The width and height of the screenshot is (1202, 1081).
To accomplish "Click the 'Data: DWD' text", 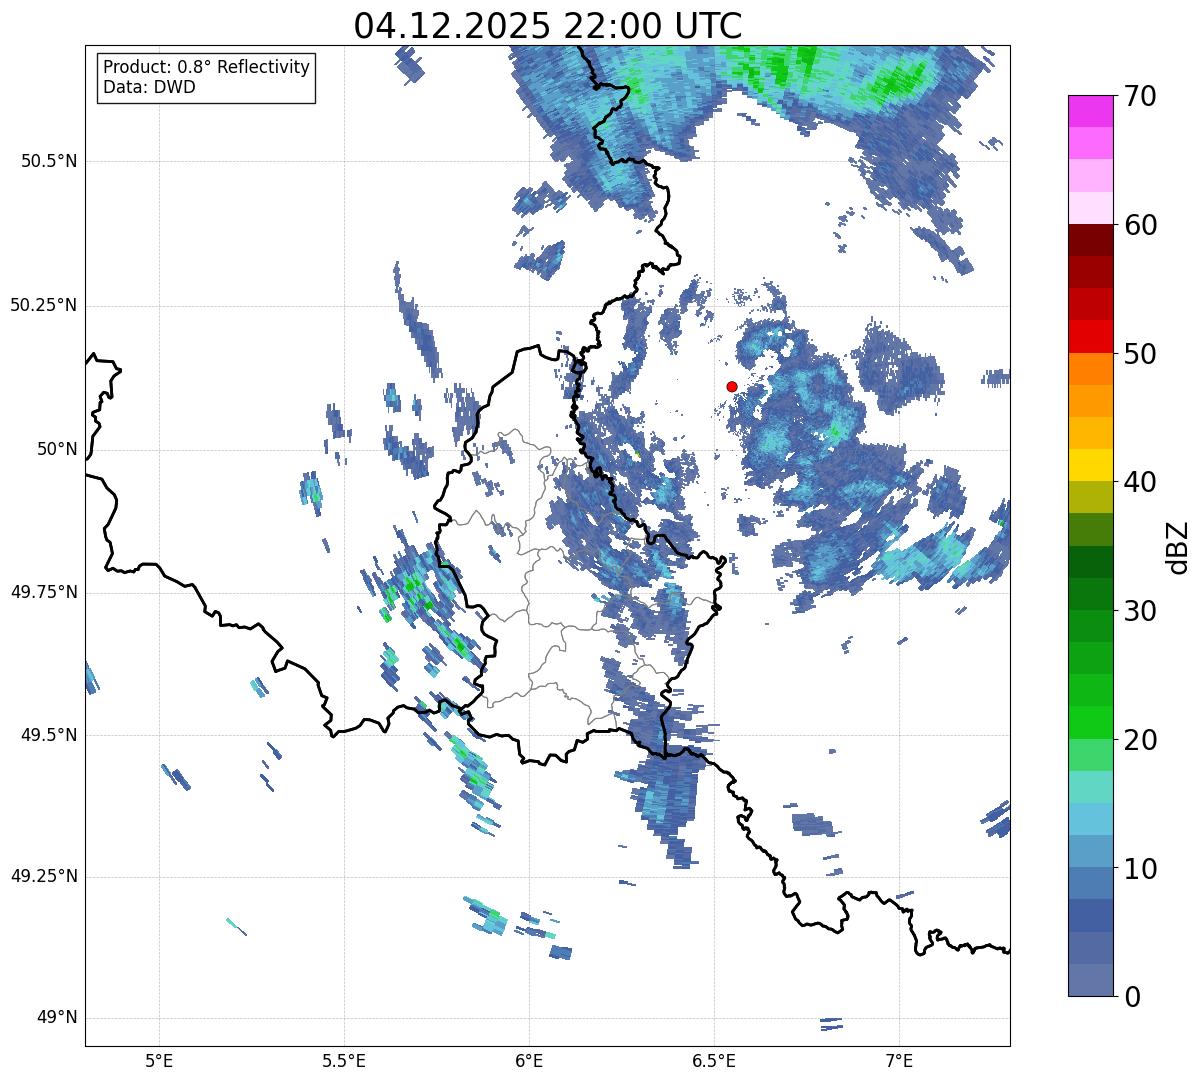I will pos(149,87).
